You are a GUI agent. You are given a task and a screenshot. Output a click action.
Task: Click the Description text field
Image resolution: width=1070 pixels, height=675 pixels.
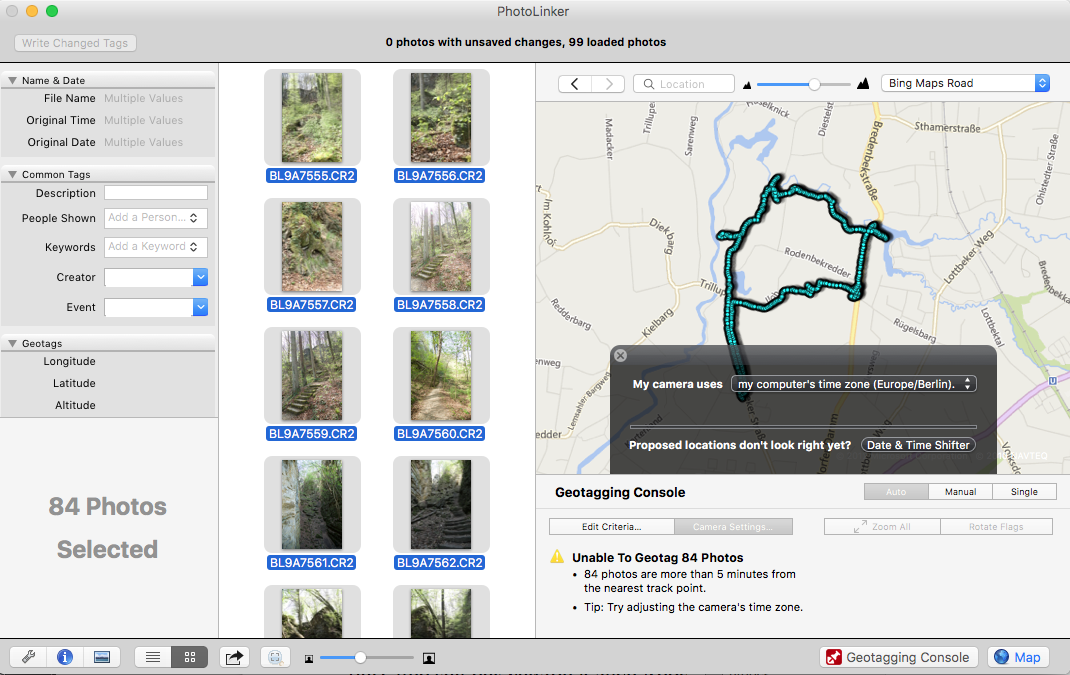click(156, 193)
